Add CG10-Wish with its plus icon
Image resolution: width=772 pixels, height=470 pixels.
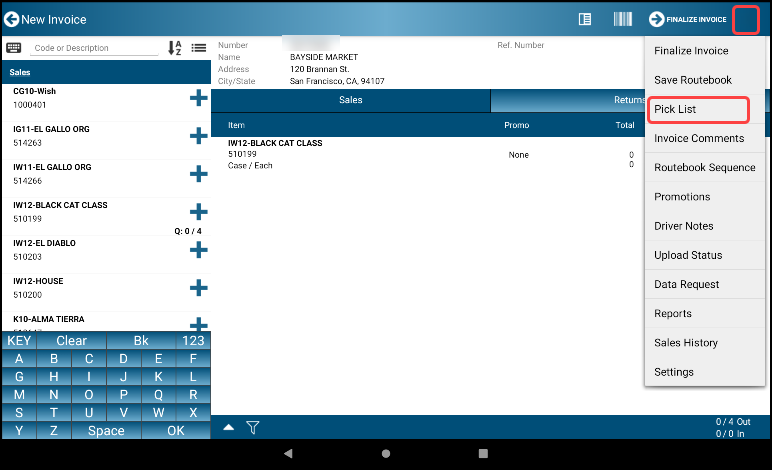tap(198, 98)
